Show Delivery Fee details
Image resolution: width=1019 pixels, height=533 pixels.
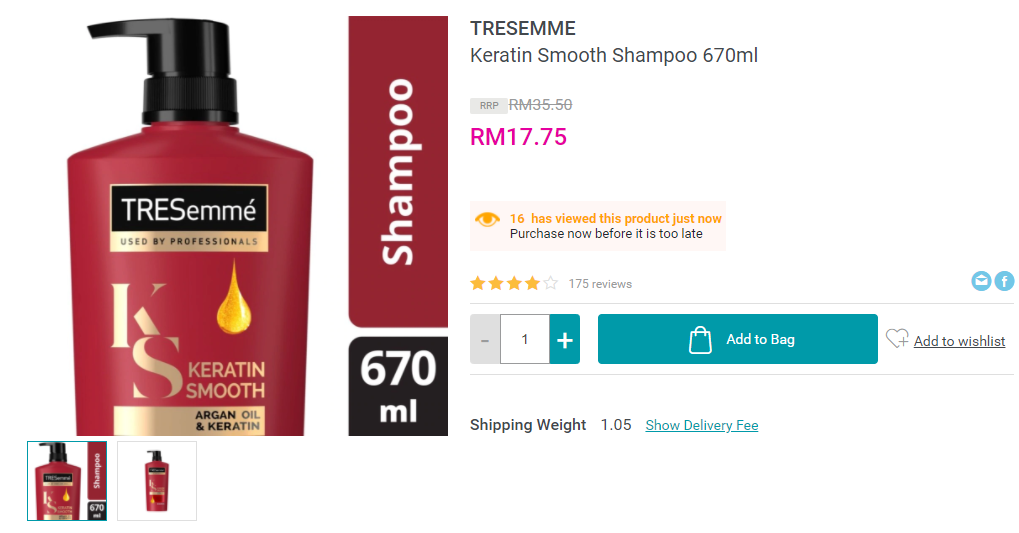coord(702,425)
